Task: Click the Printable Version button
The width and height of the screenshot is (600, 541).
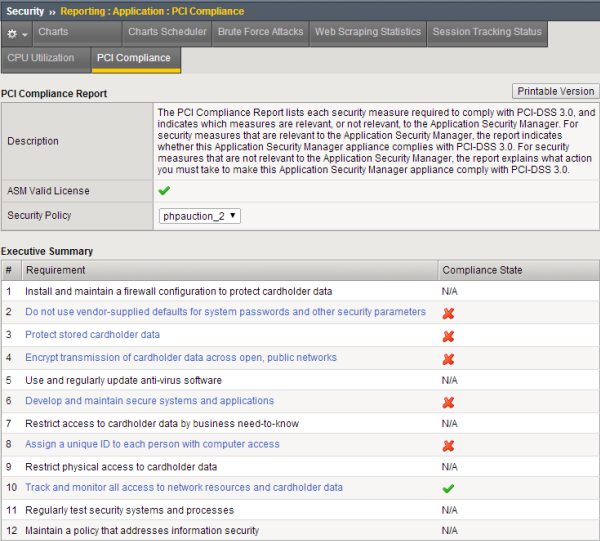Action: pos(555,91)
